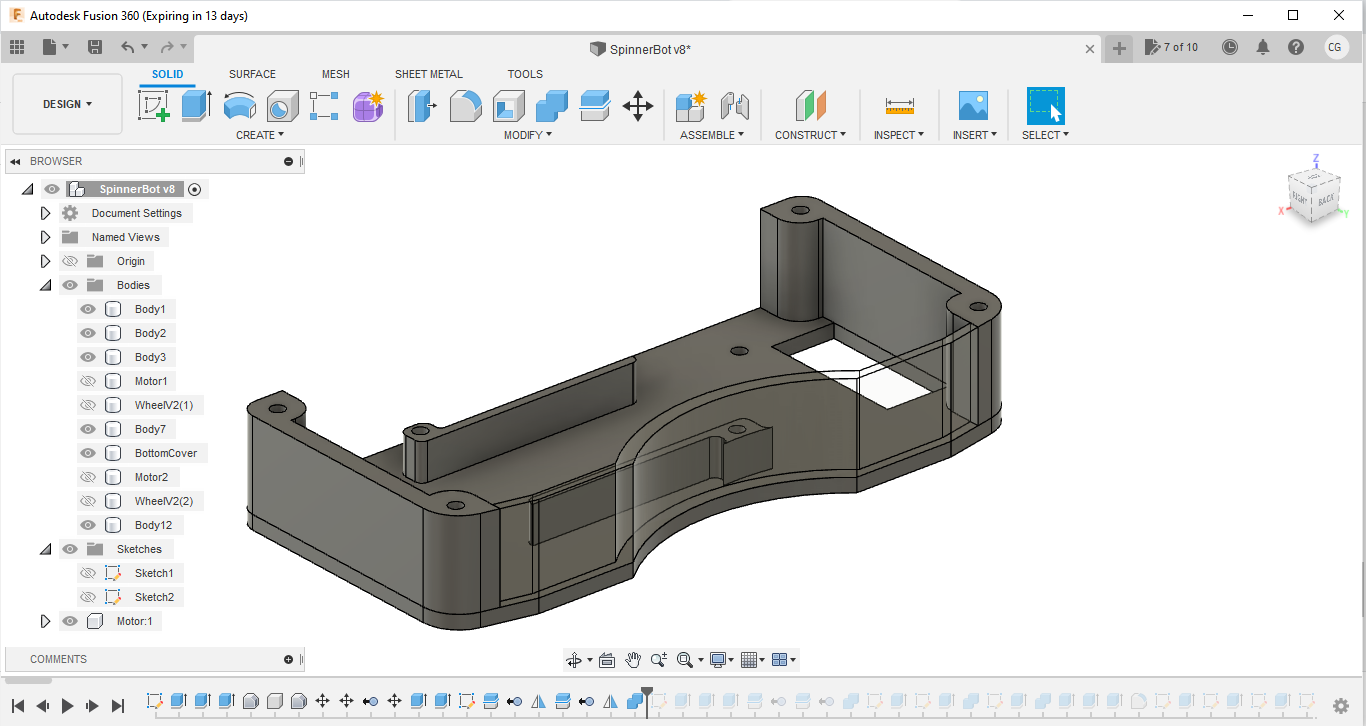Toggle visibility of BottomCover body
This screenshot has width=1366, height=726.
(88, 453)
